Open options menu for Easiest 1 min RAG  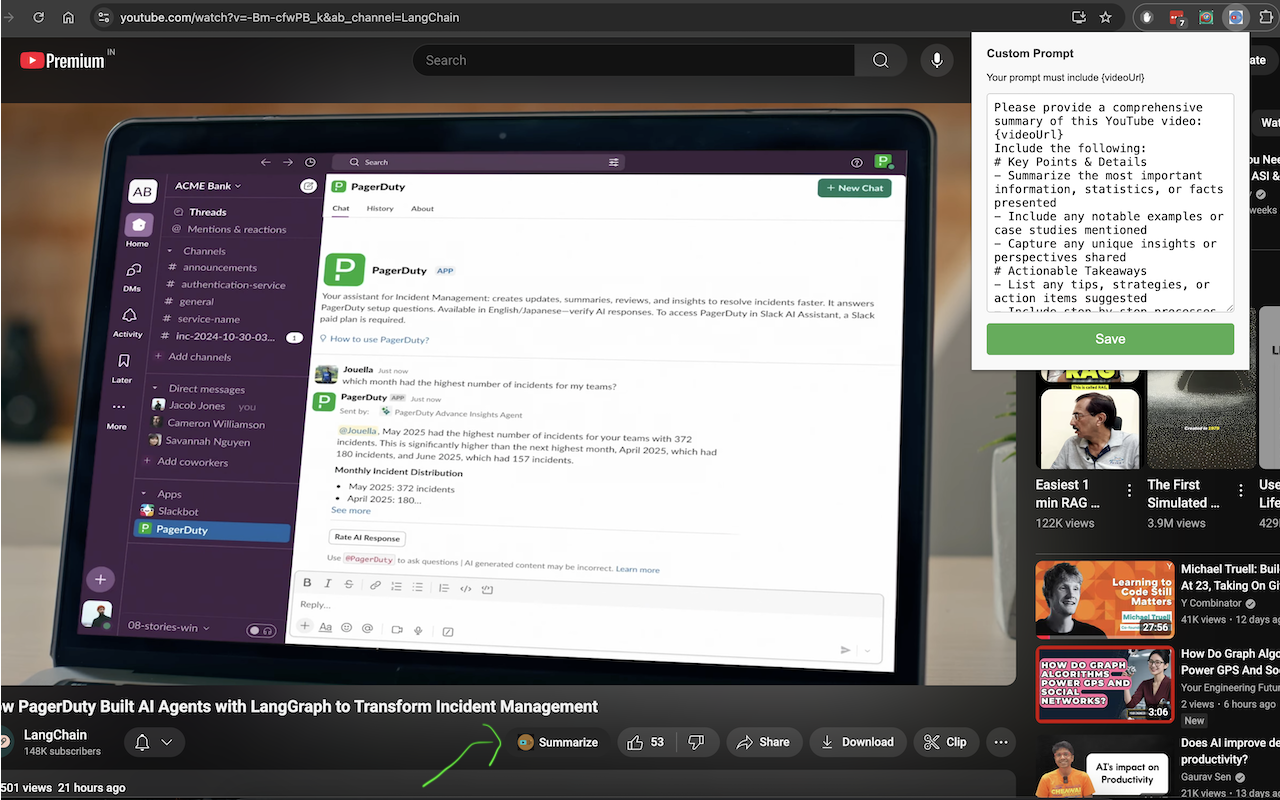(1129, 490)
